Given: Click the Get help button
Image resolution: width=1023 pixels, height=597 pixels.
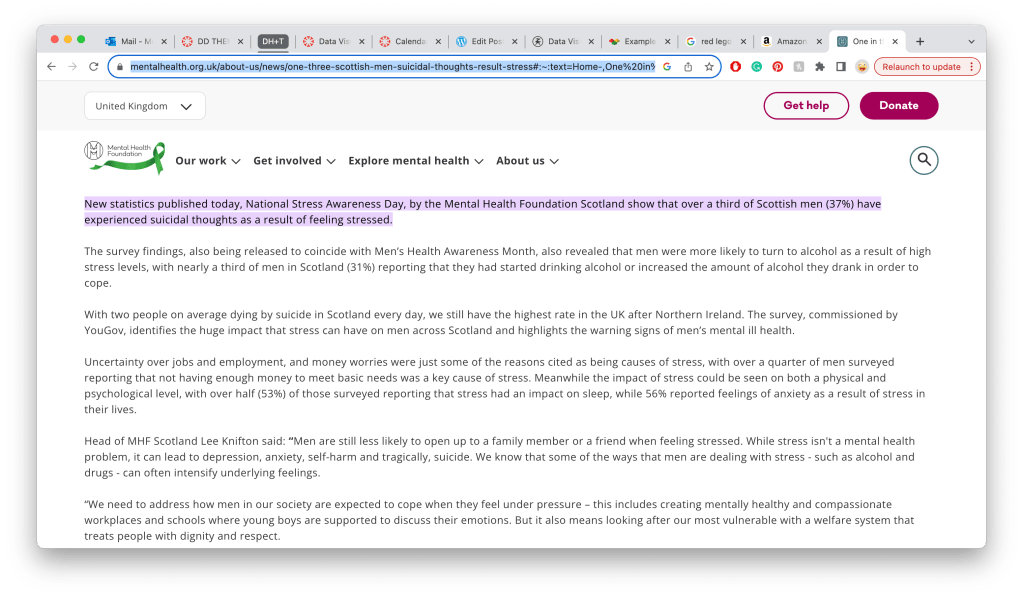Looking at the screenshot, I should [x=805, y=106].
